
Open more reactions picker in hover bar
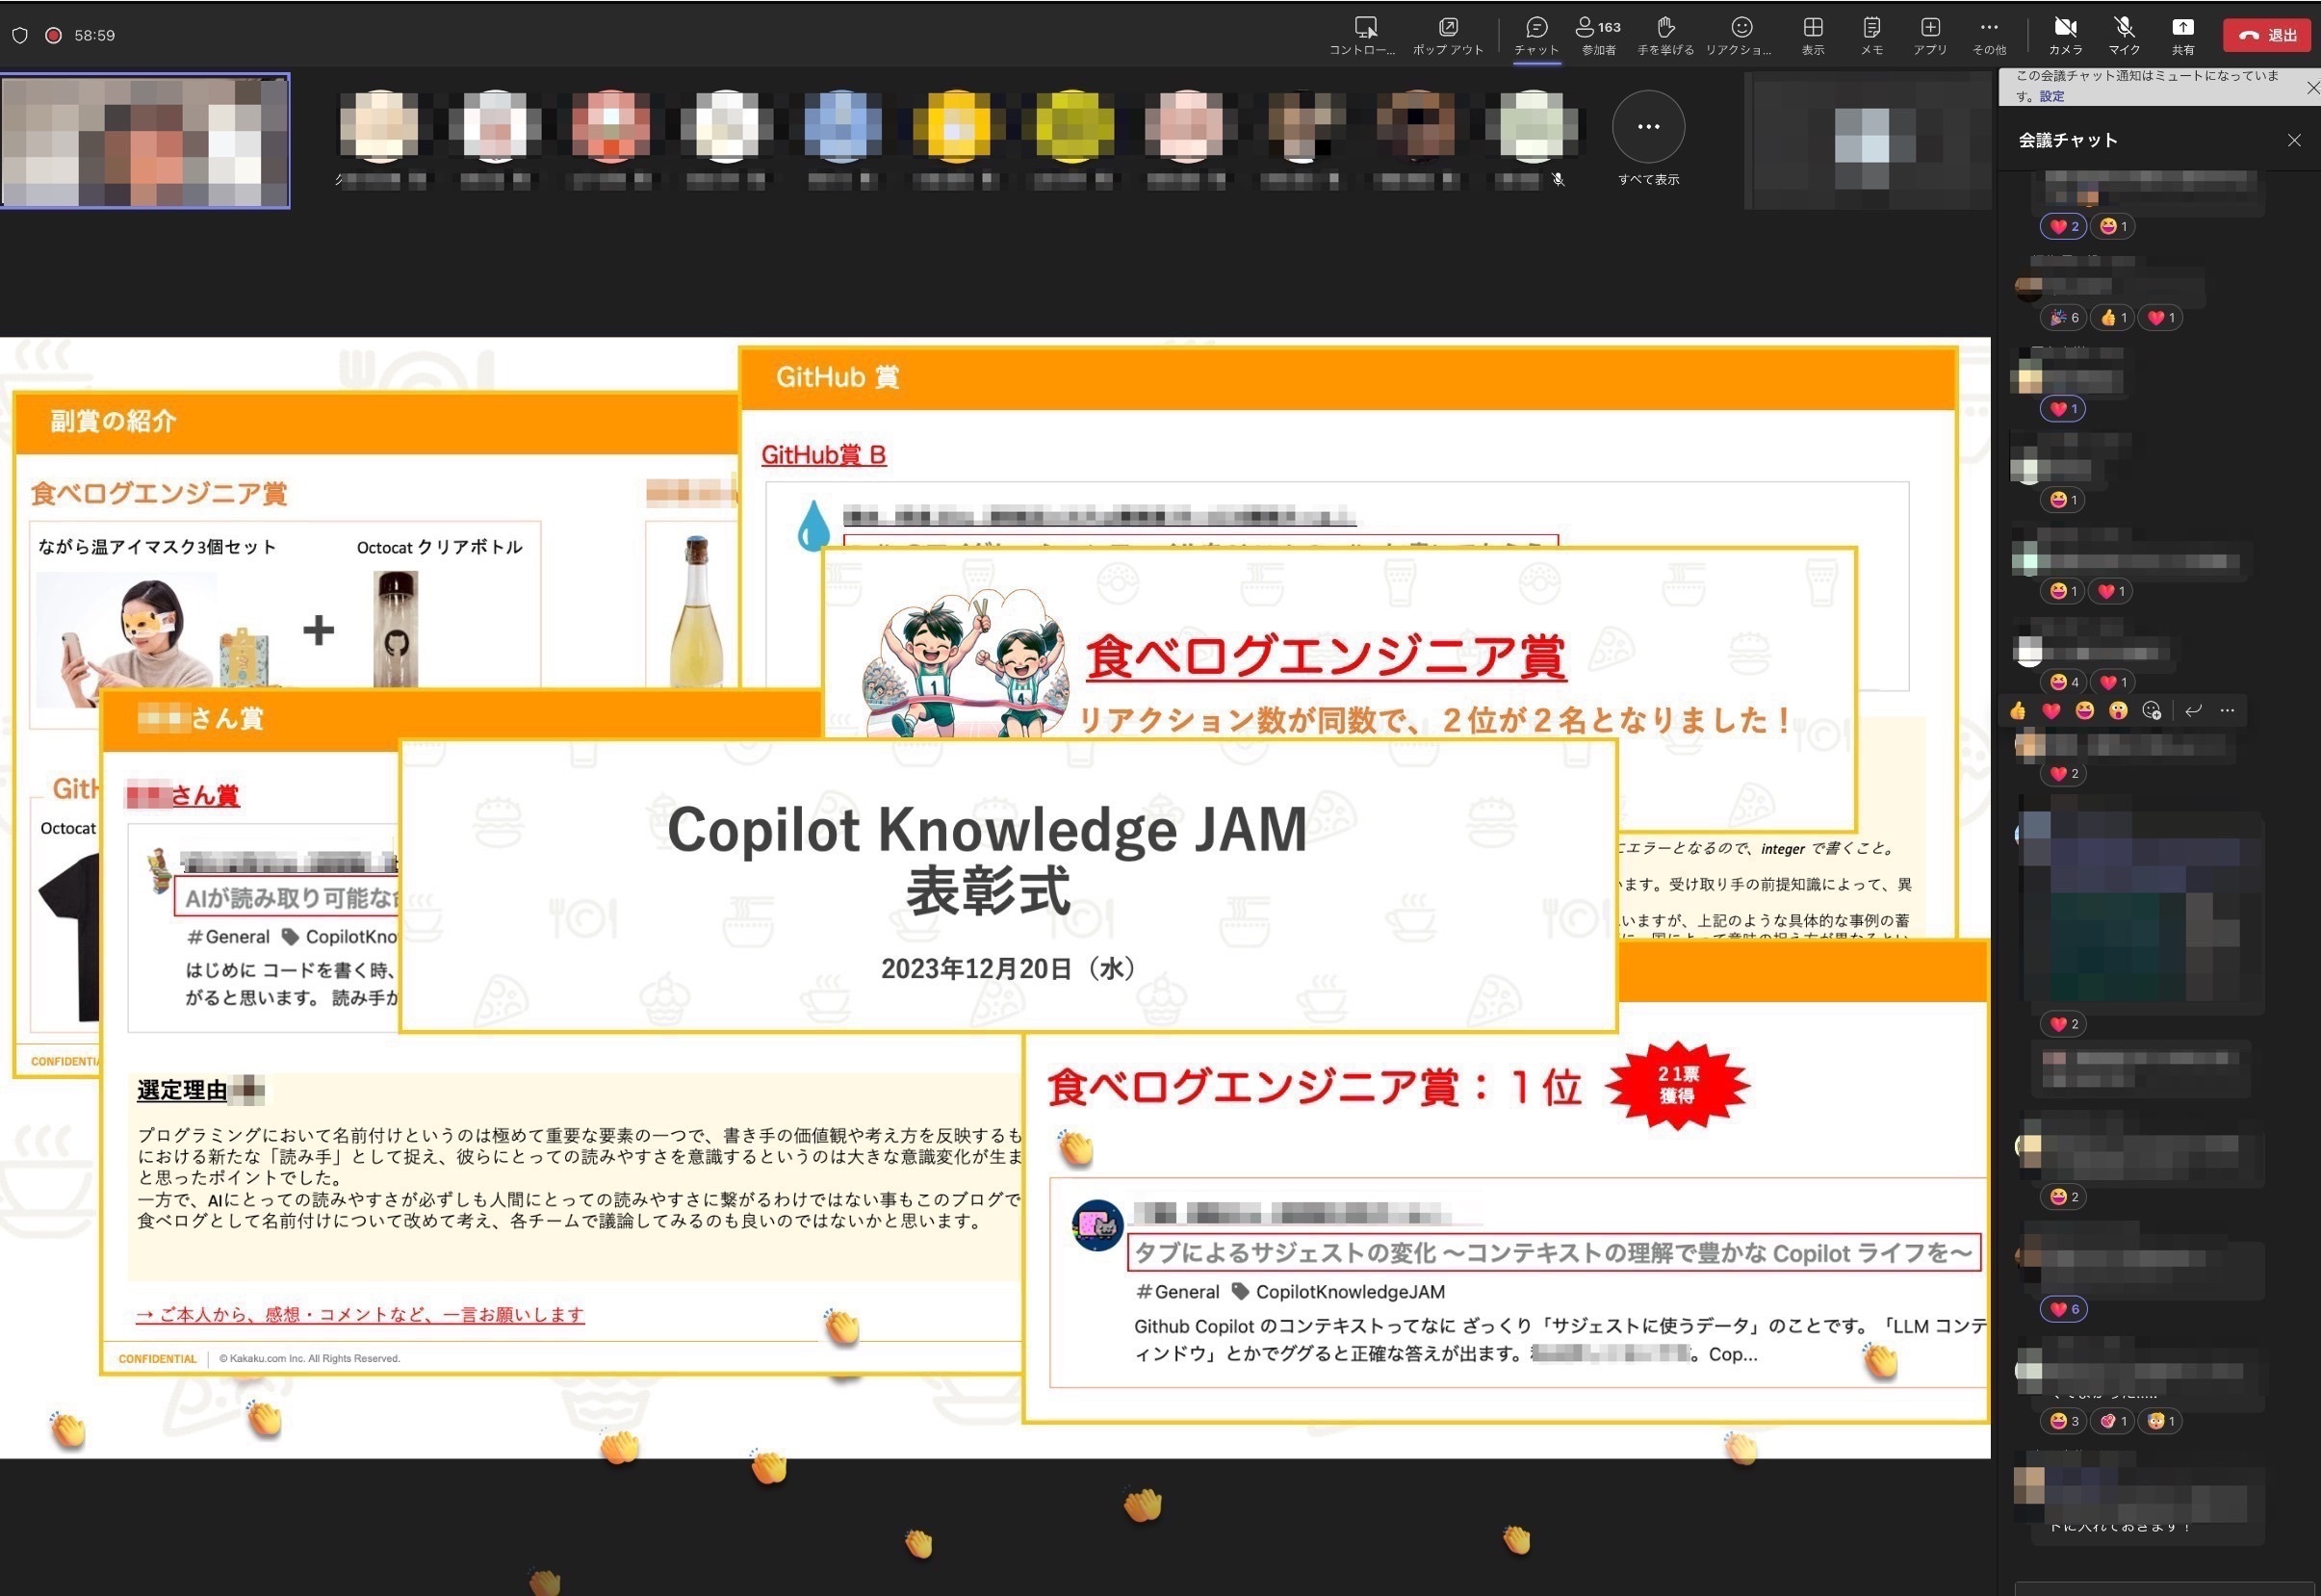pyautogui.click(x=2152, y=711)
